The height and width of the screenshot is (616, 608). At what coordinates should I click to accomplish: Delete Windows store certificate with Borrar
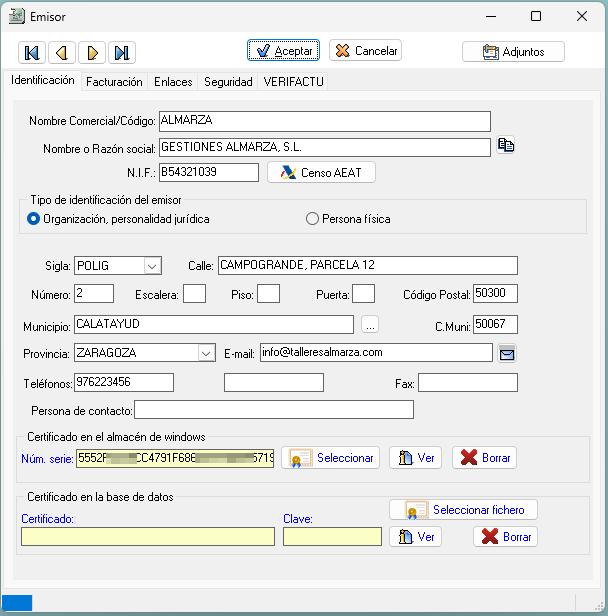coord(484,458)
